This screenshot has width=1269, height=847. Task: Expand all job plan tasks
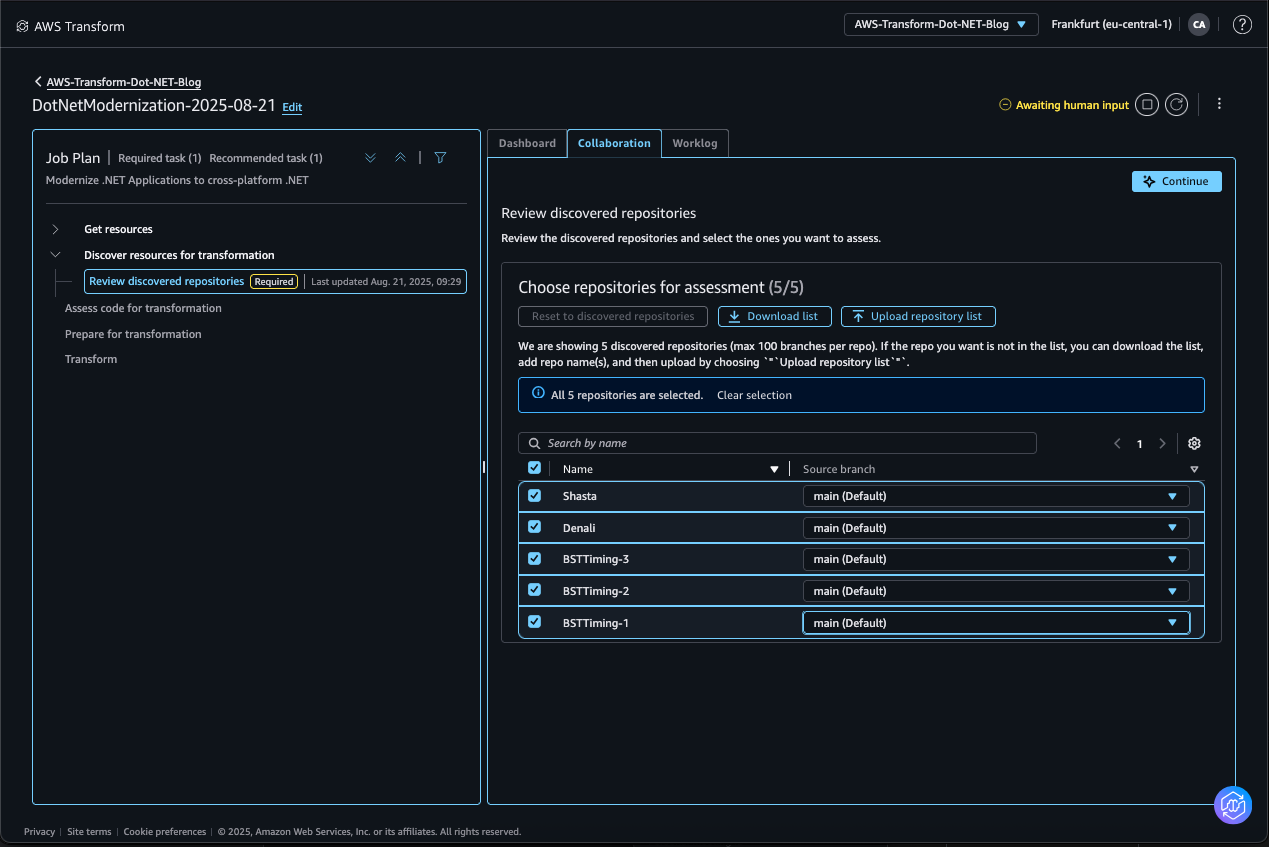(x=370, y=157)
